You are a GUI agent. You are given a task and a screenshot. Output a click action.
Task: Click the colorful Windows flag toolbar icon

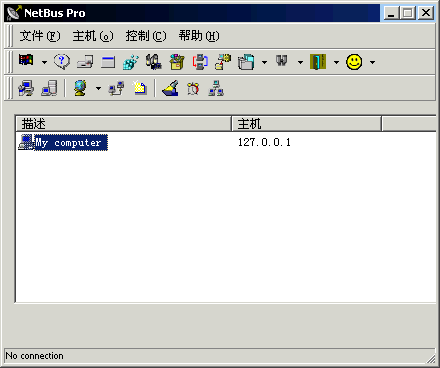click(26, 61)
